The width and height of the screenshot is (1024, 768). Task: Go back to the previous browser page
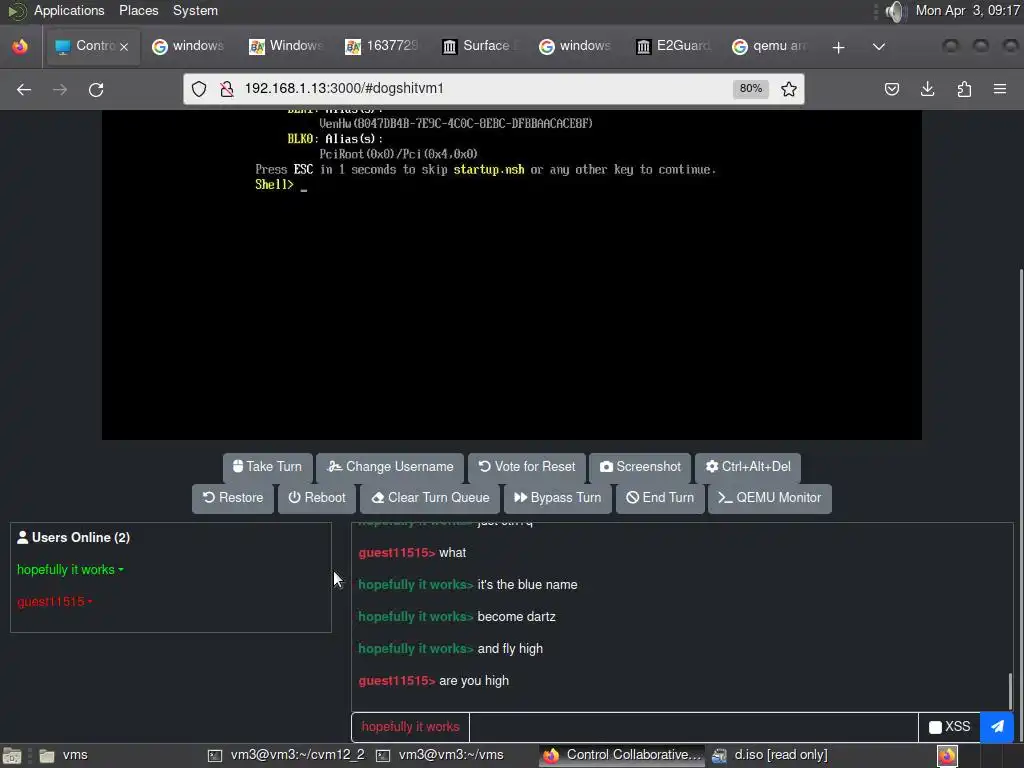(x=24, y=89)
